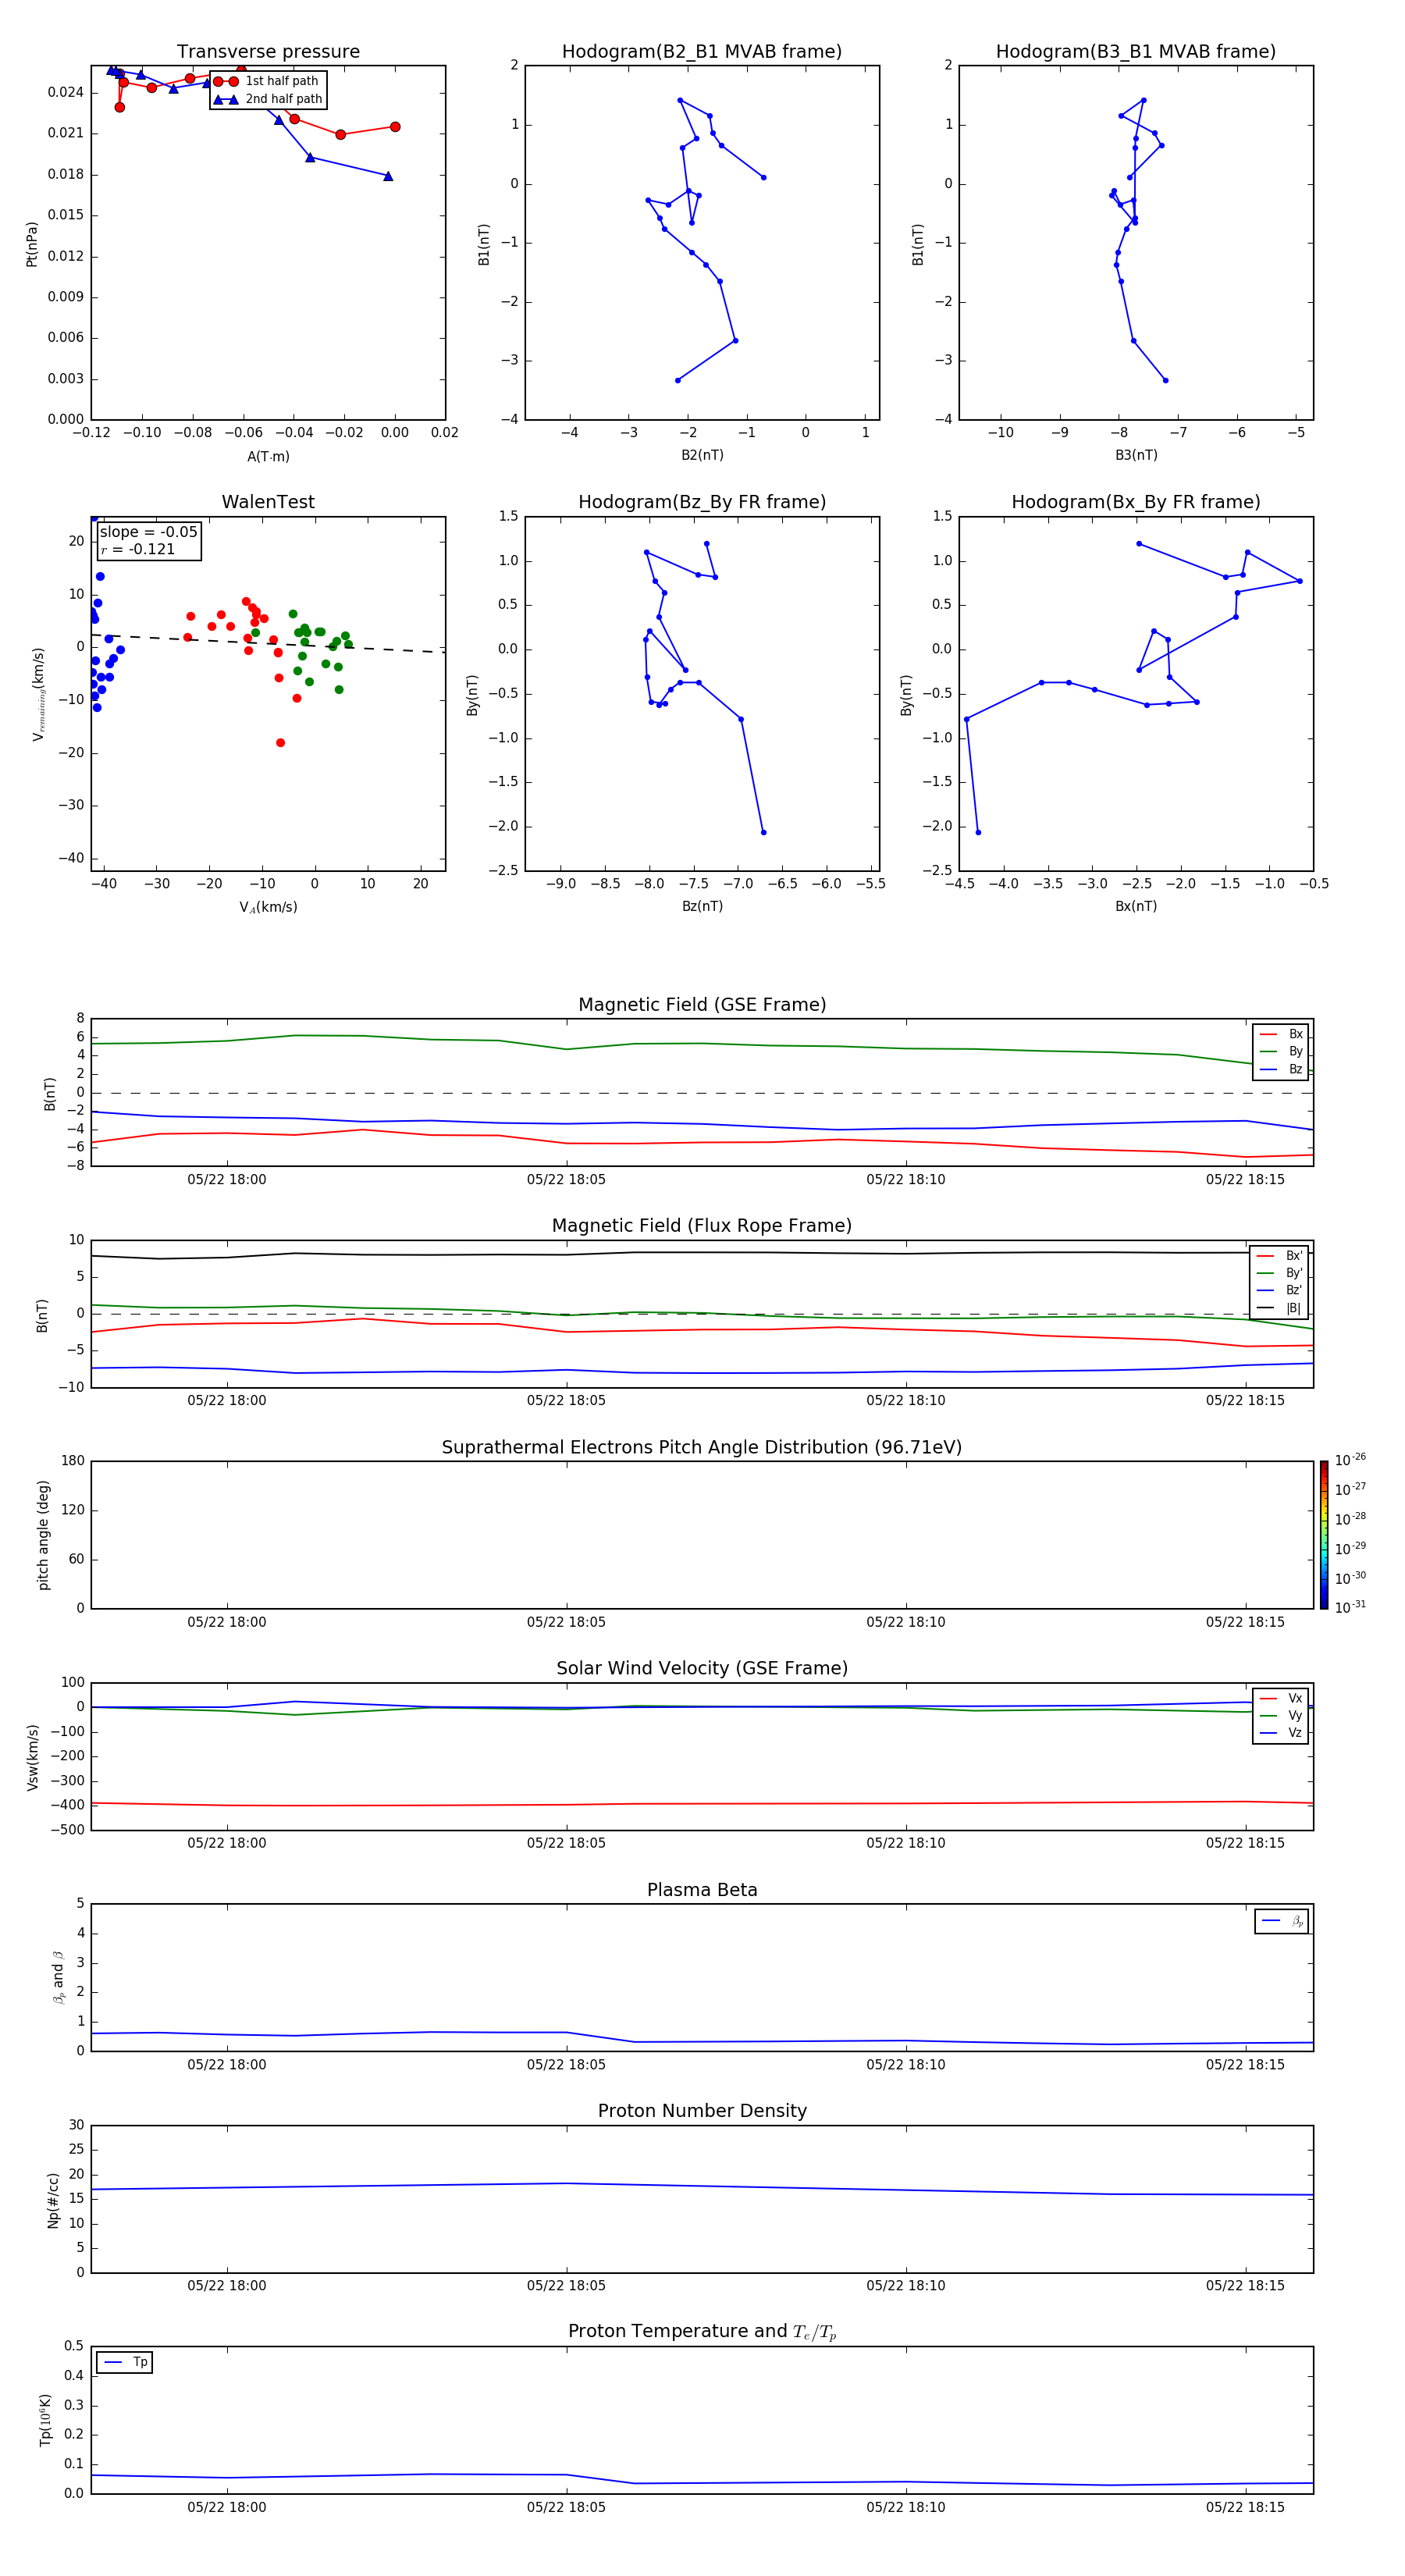Click the blue Np line in density plot
The height and width of the screenshot is (2576, 1405).
coord(702,2187)
